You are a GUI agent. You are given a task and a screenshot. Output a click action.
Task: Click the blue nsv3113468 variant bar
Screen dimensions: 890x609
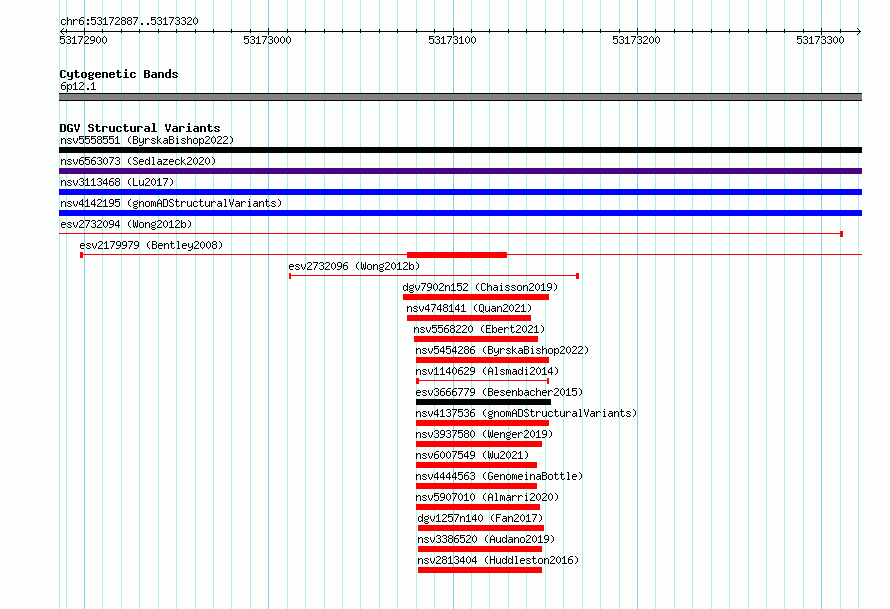coord(460,192)
